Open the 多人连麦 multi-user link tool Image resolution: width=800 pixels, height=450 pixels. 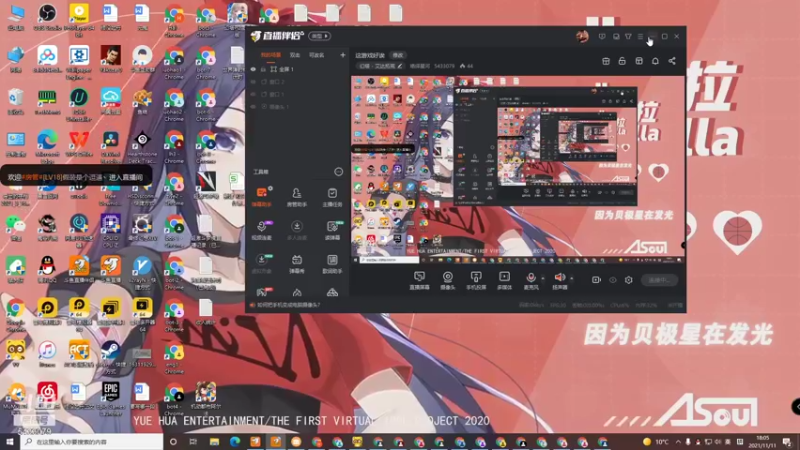tap(296, 230)
